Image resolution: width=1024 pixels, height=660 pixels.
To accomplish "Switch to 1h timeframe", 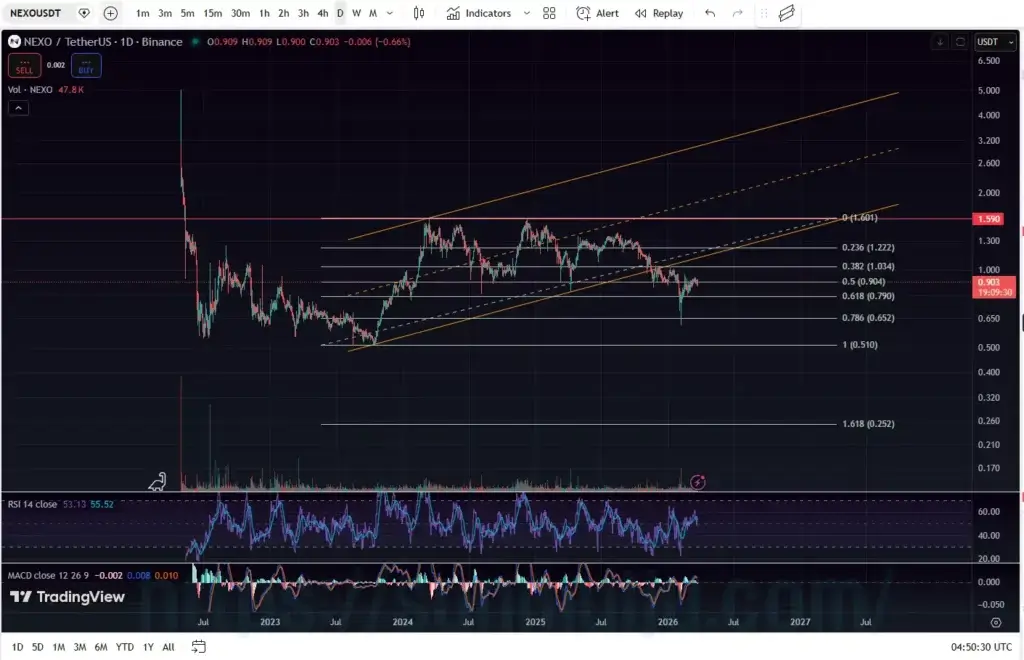I will tap(264, 13).
